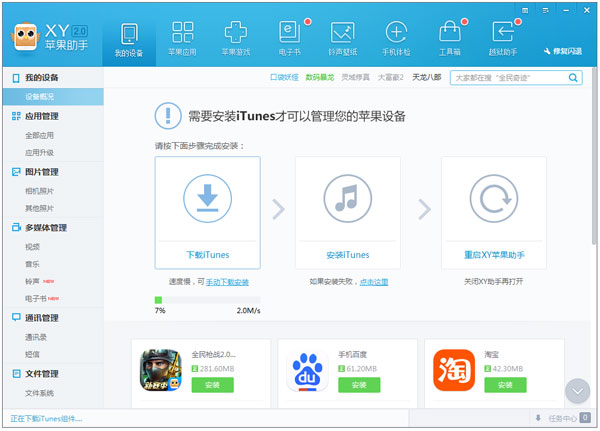Open 音乐 in sidebar
The width and height of the screenshot is (600, 431).
coord(33,264)
